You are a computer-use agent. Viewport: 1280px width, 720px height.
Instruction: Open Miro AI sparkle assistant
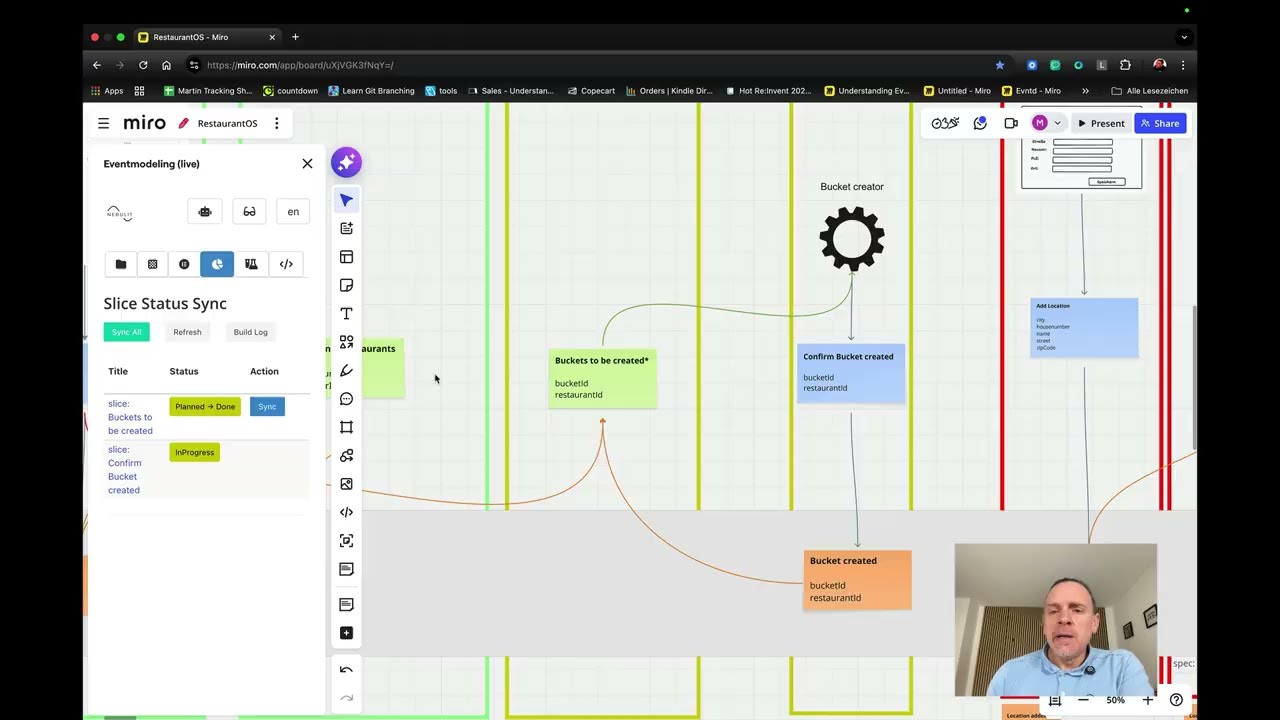tap(346, 162)
